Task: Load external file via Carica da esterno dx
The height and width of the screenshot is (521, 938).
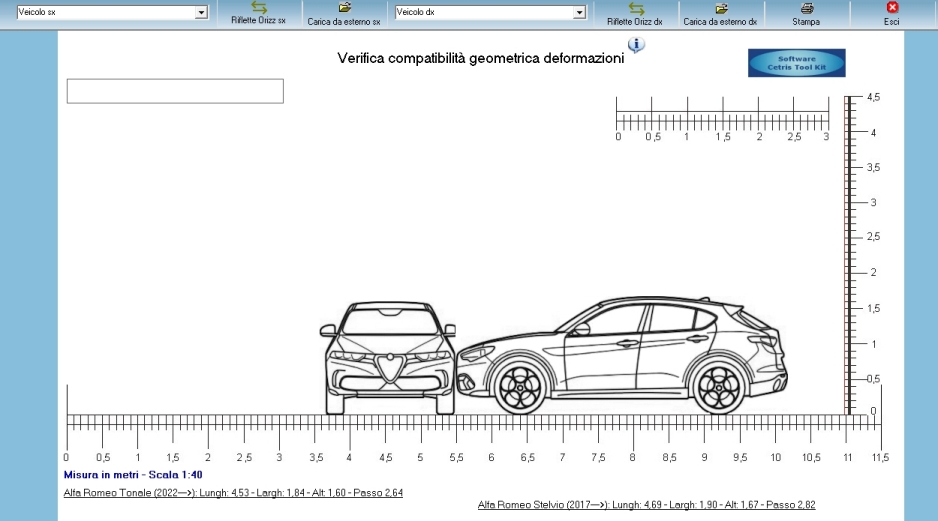Action: click(720, 8)
